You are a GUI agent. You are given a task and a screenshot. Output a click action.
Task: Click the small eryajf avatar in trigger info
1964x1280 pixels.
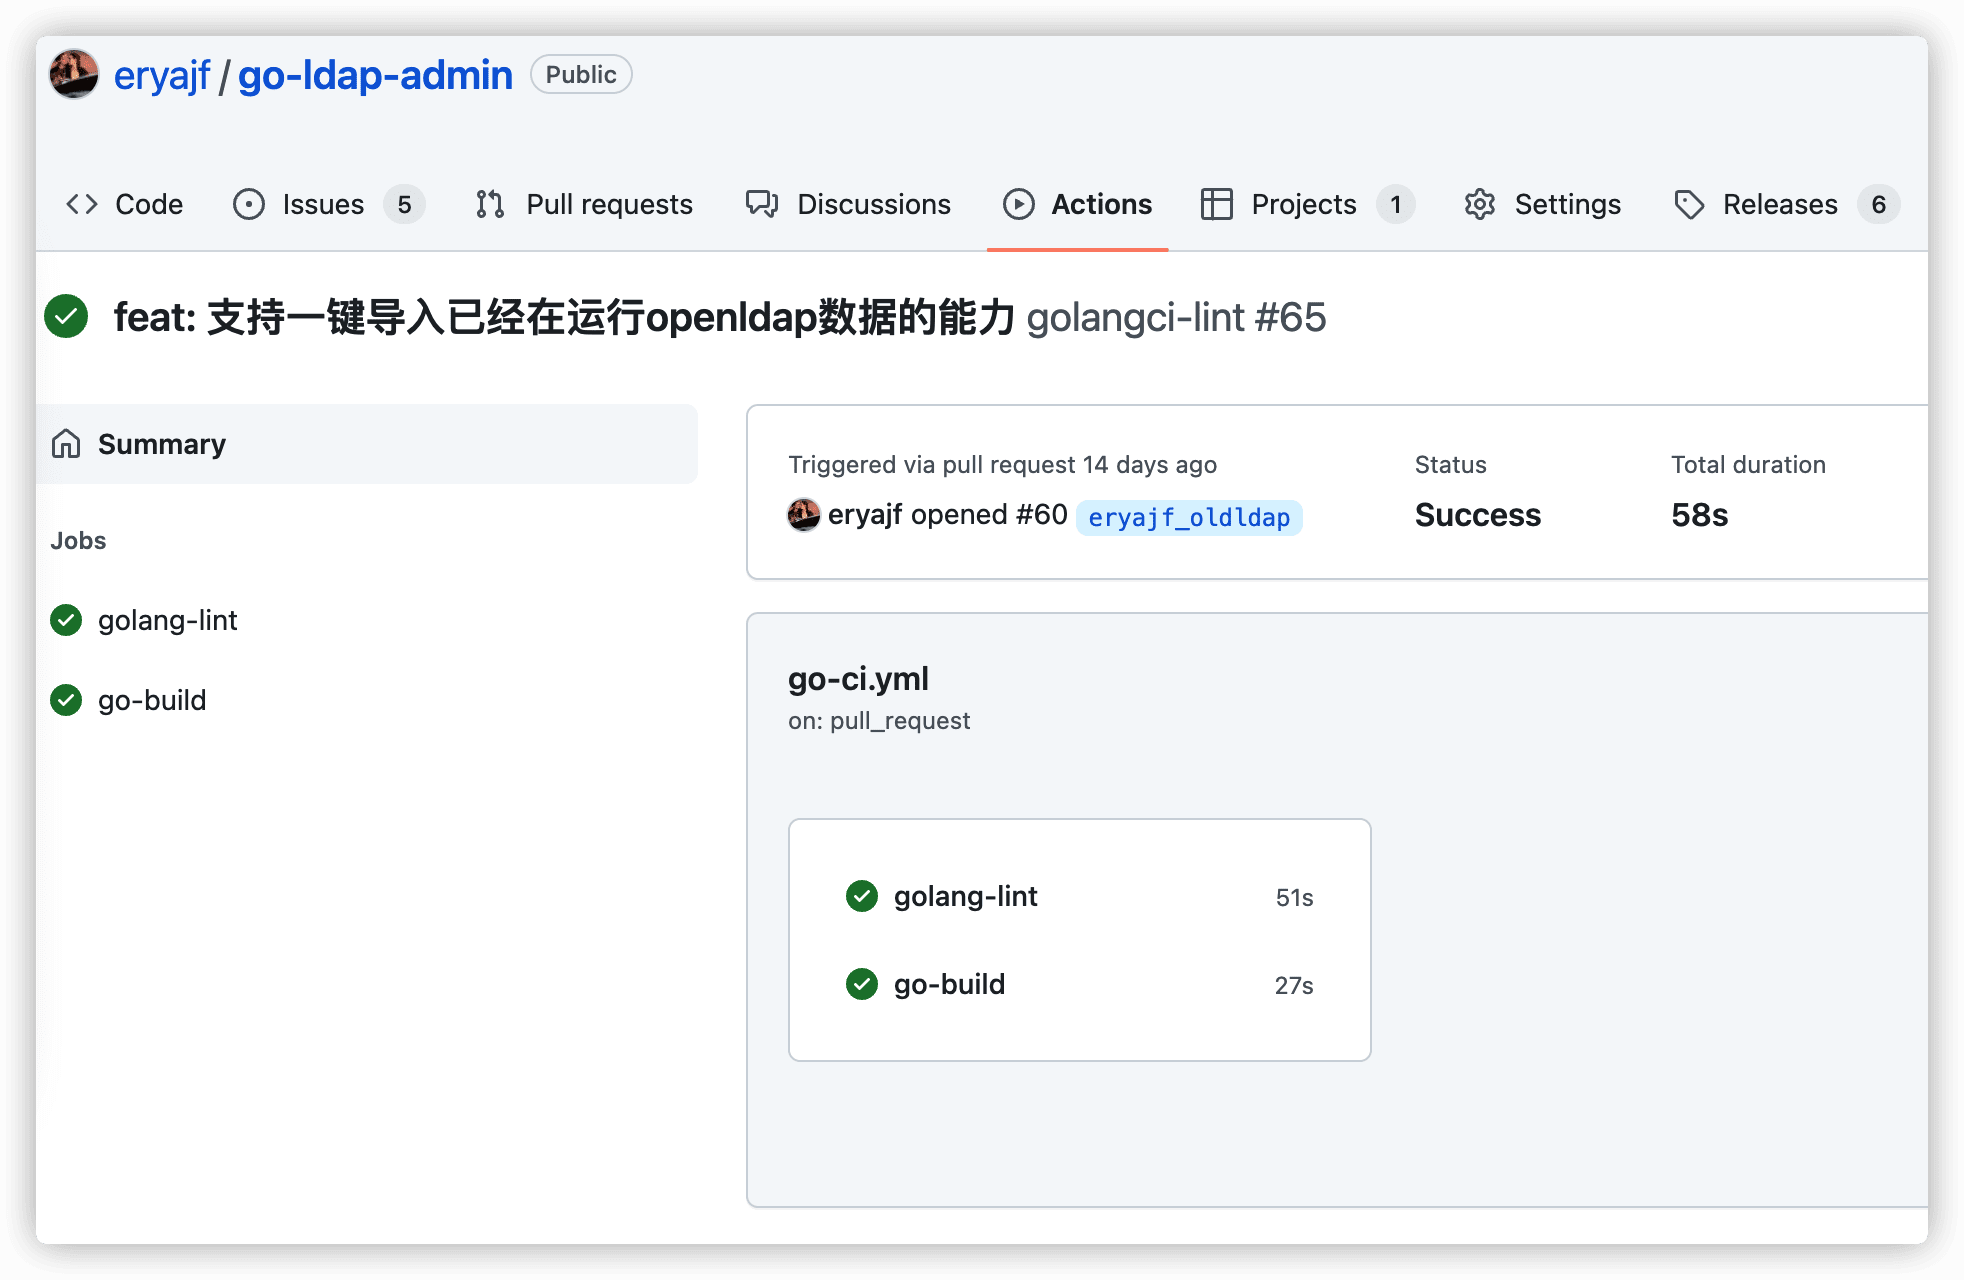click(804, 515)
